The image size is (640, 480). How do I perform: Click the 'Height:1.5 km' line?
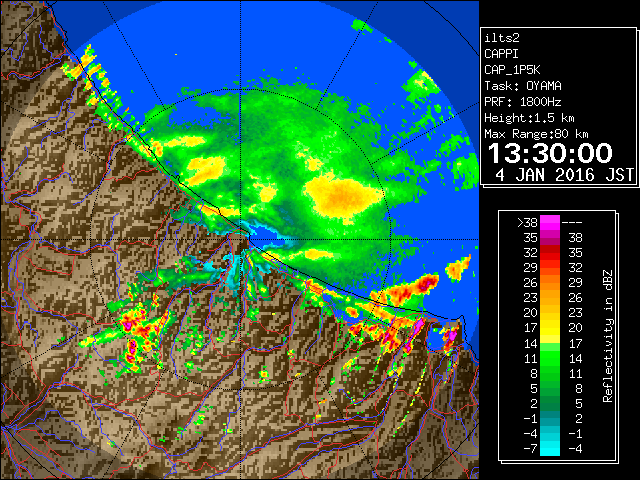coord(529,118)
